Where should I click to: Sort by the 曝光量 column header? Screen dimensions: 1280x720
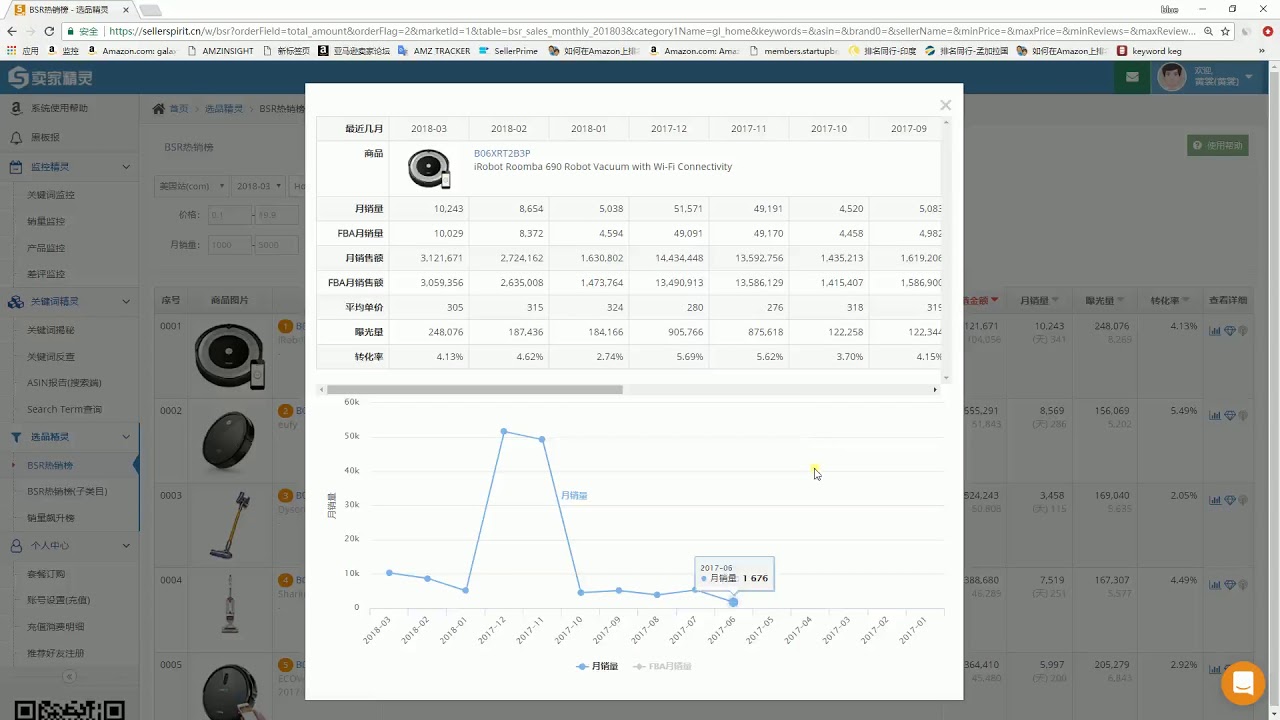[x=1104, y=301]
